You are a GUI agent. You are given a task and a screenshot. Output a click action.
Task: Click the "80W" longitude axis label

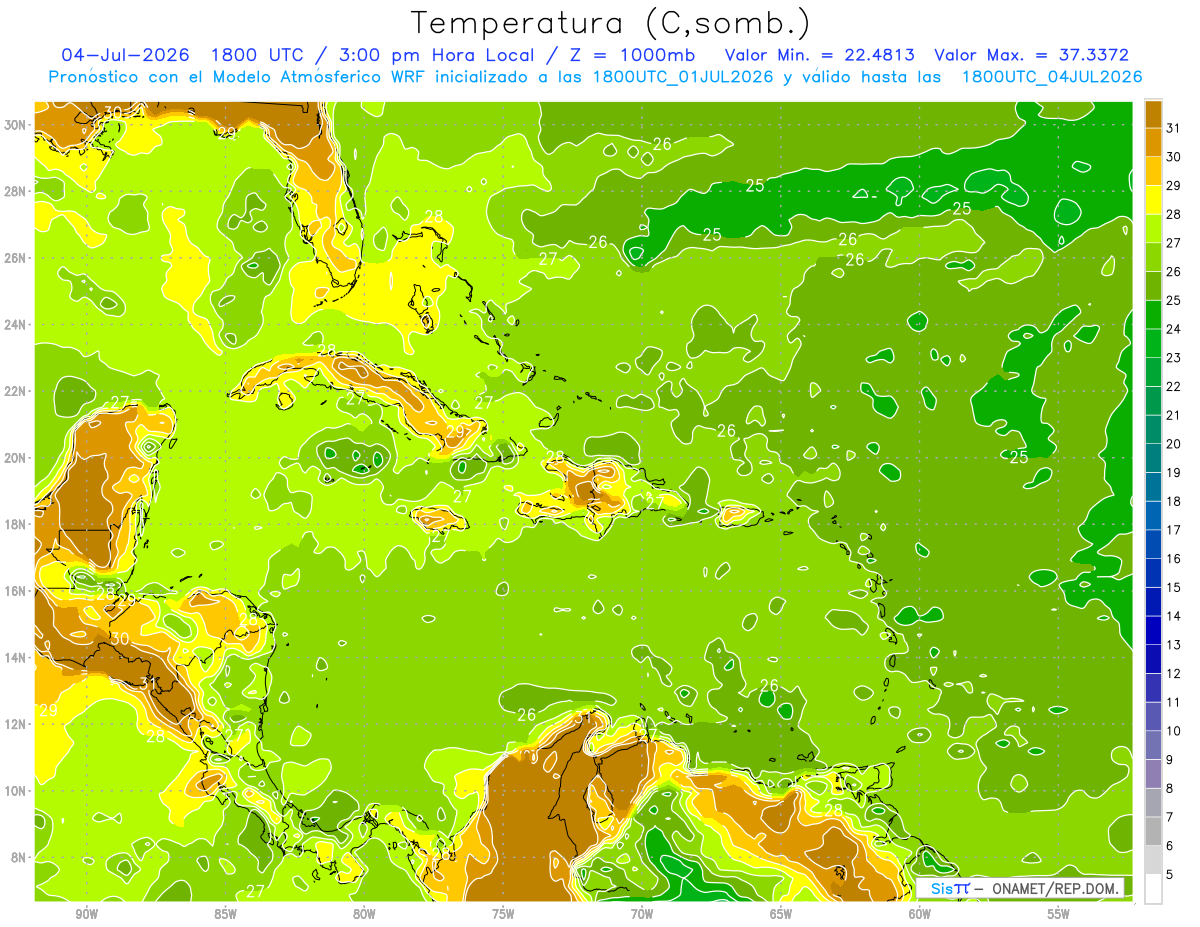364,914
